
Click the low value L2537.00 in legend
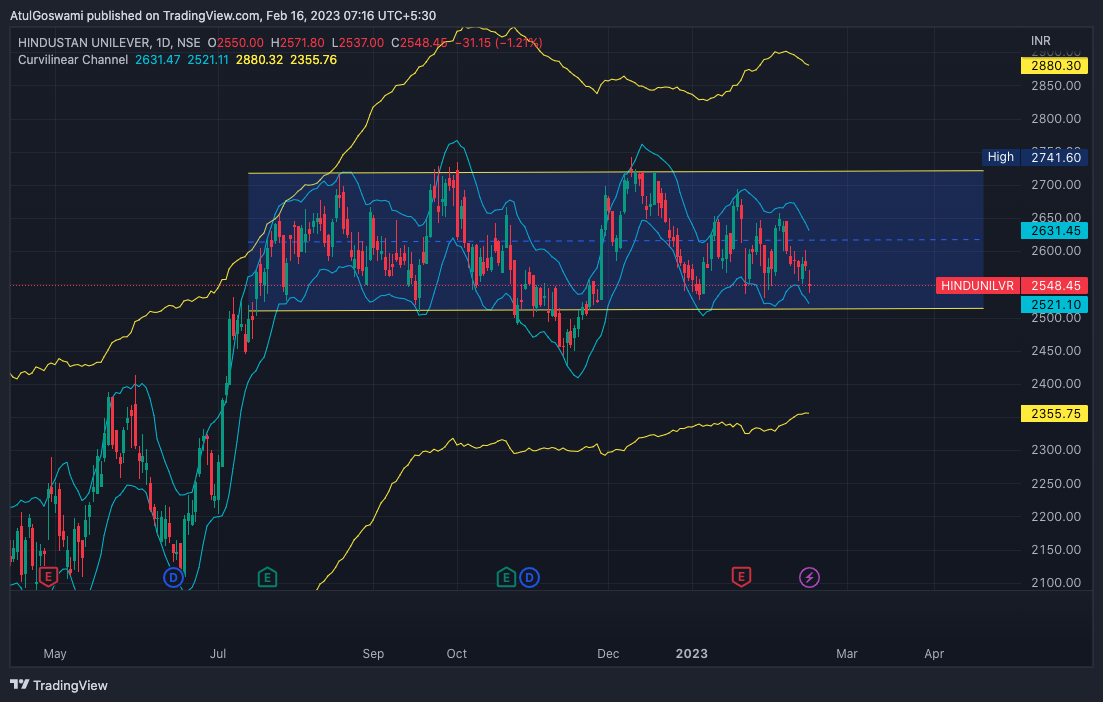click(358, 43)
